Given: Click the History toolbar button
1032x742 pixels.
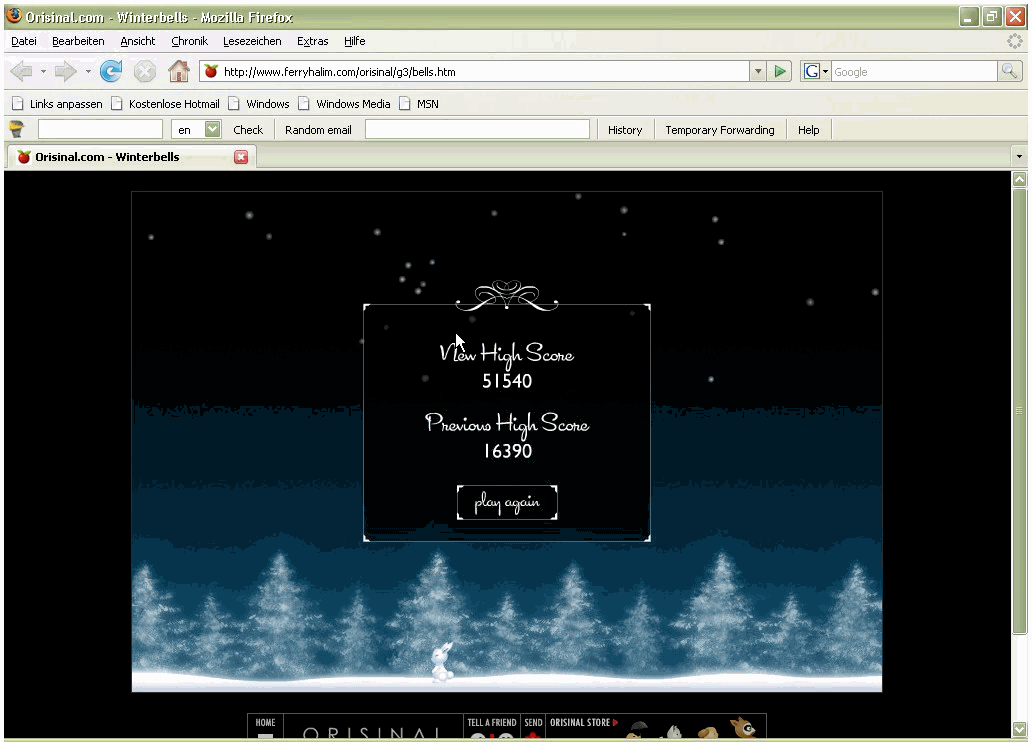Looking at the screenshot, I should pos(625,130).
